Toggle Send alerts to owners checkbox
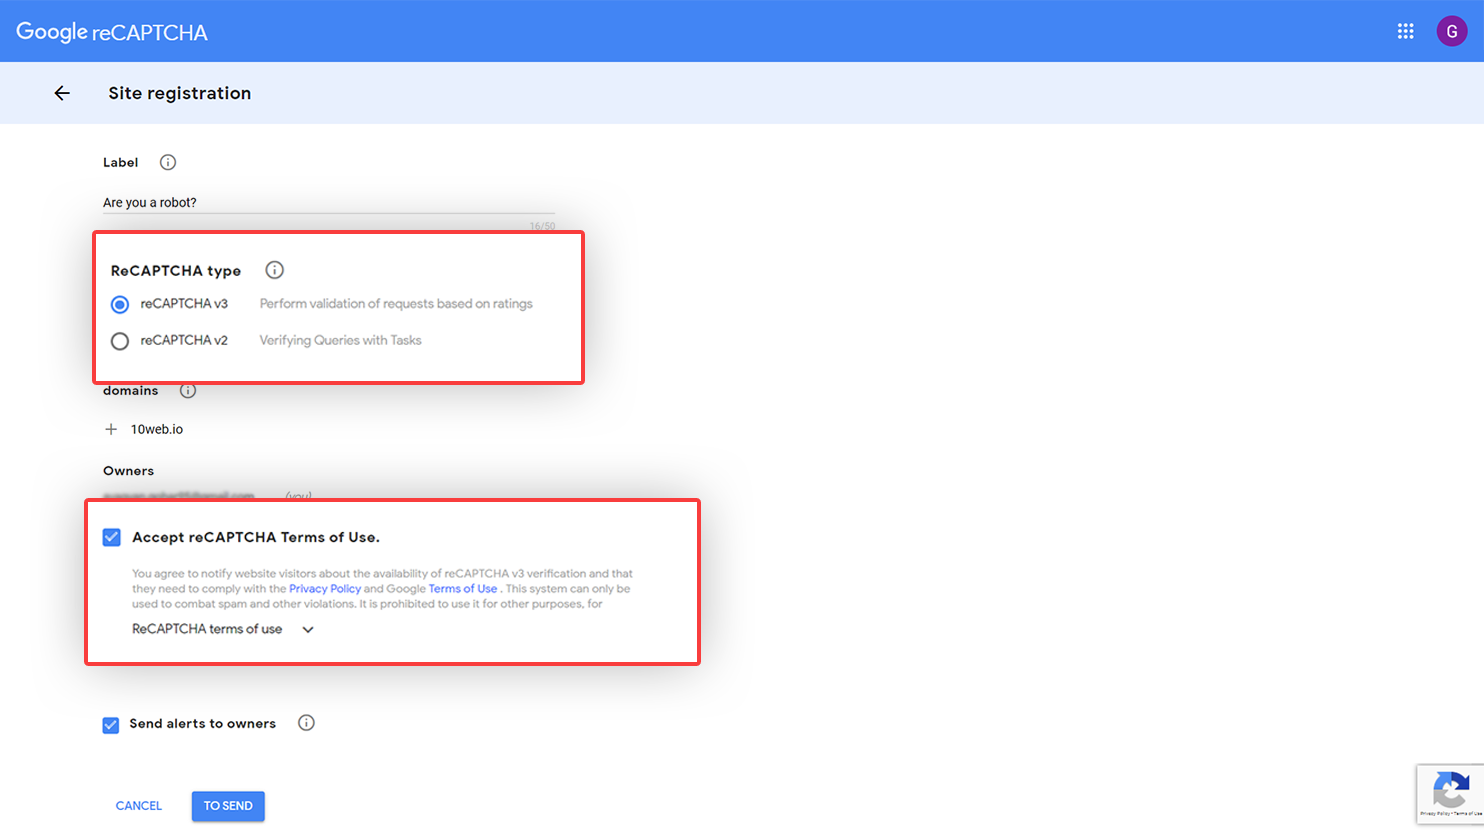Screen dimensions: 1484x832 pyautogui.click(x=111, y=725)
